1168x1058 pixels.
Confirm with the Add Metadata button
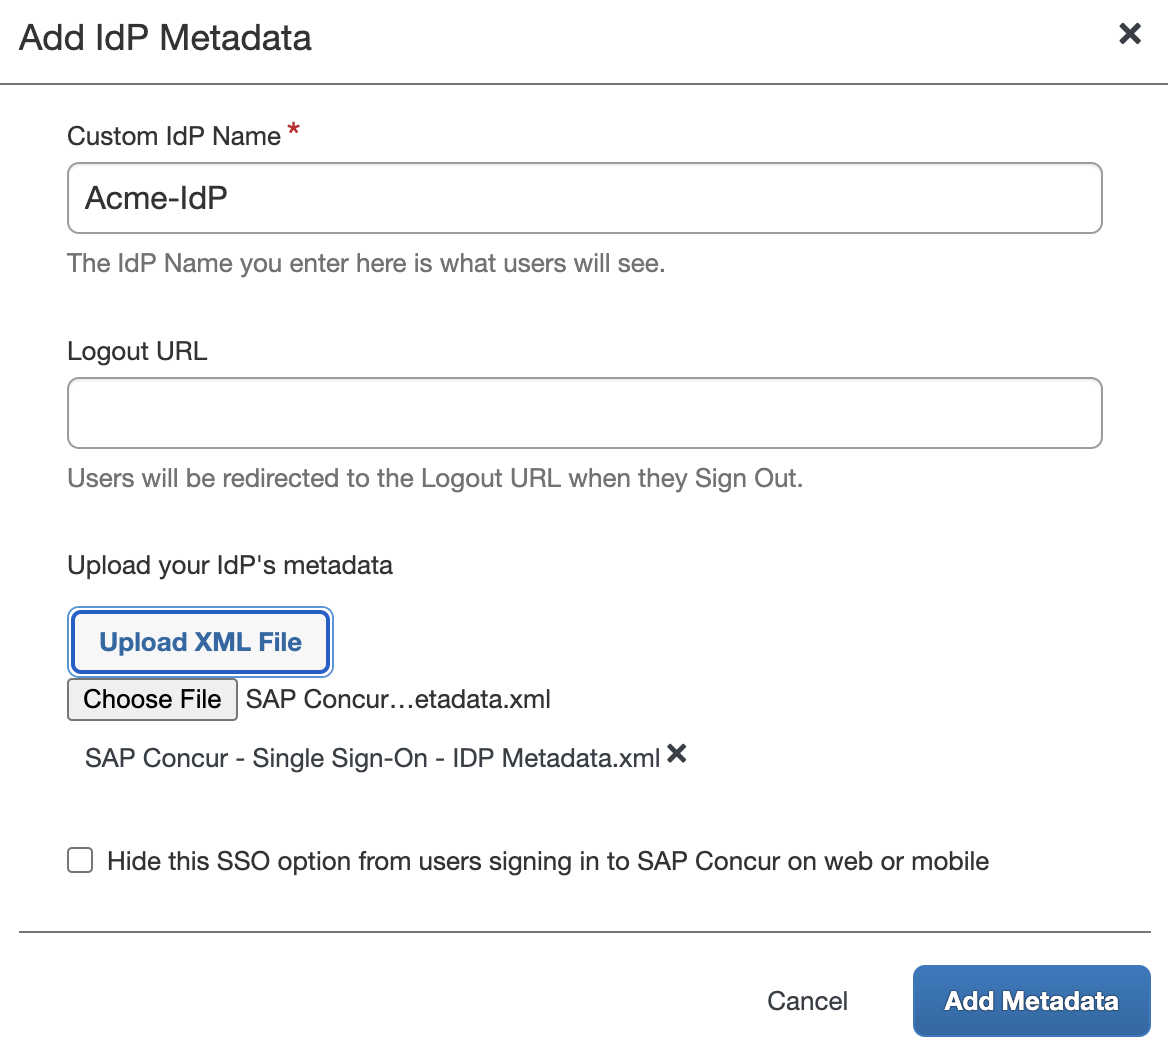[x=1031, y=1001]
